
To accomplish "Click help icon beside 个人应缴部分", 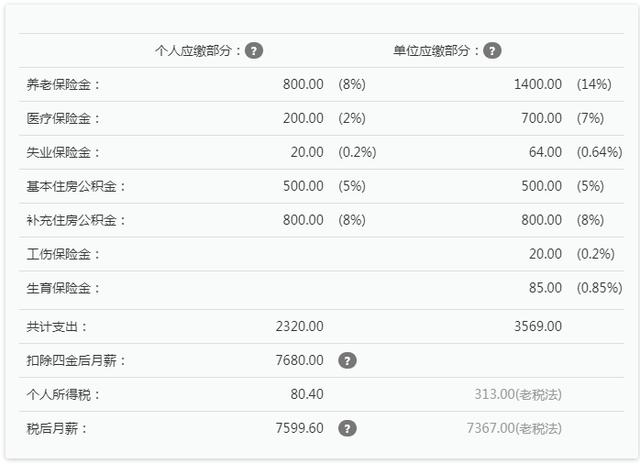I will (254, 51).
